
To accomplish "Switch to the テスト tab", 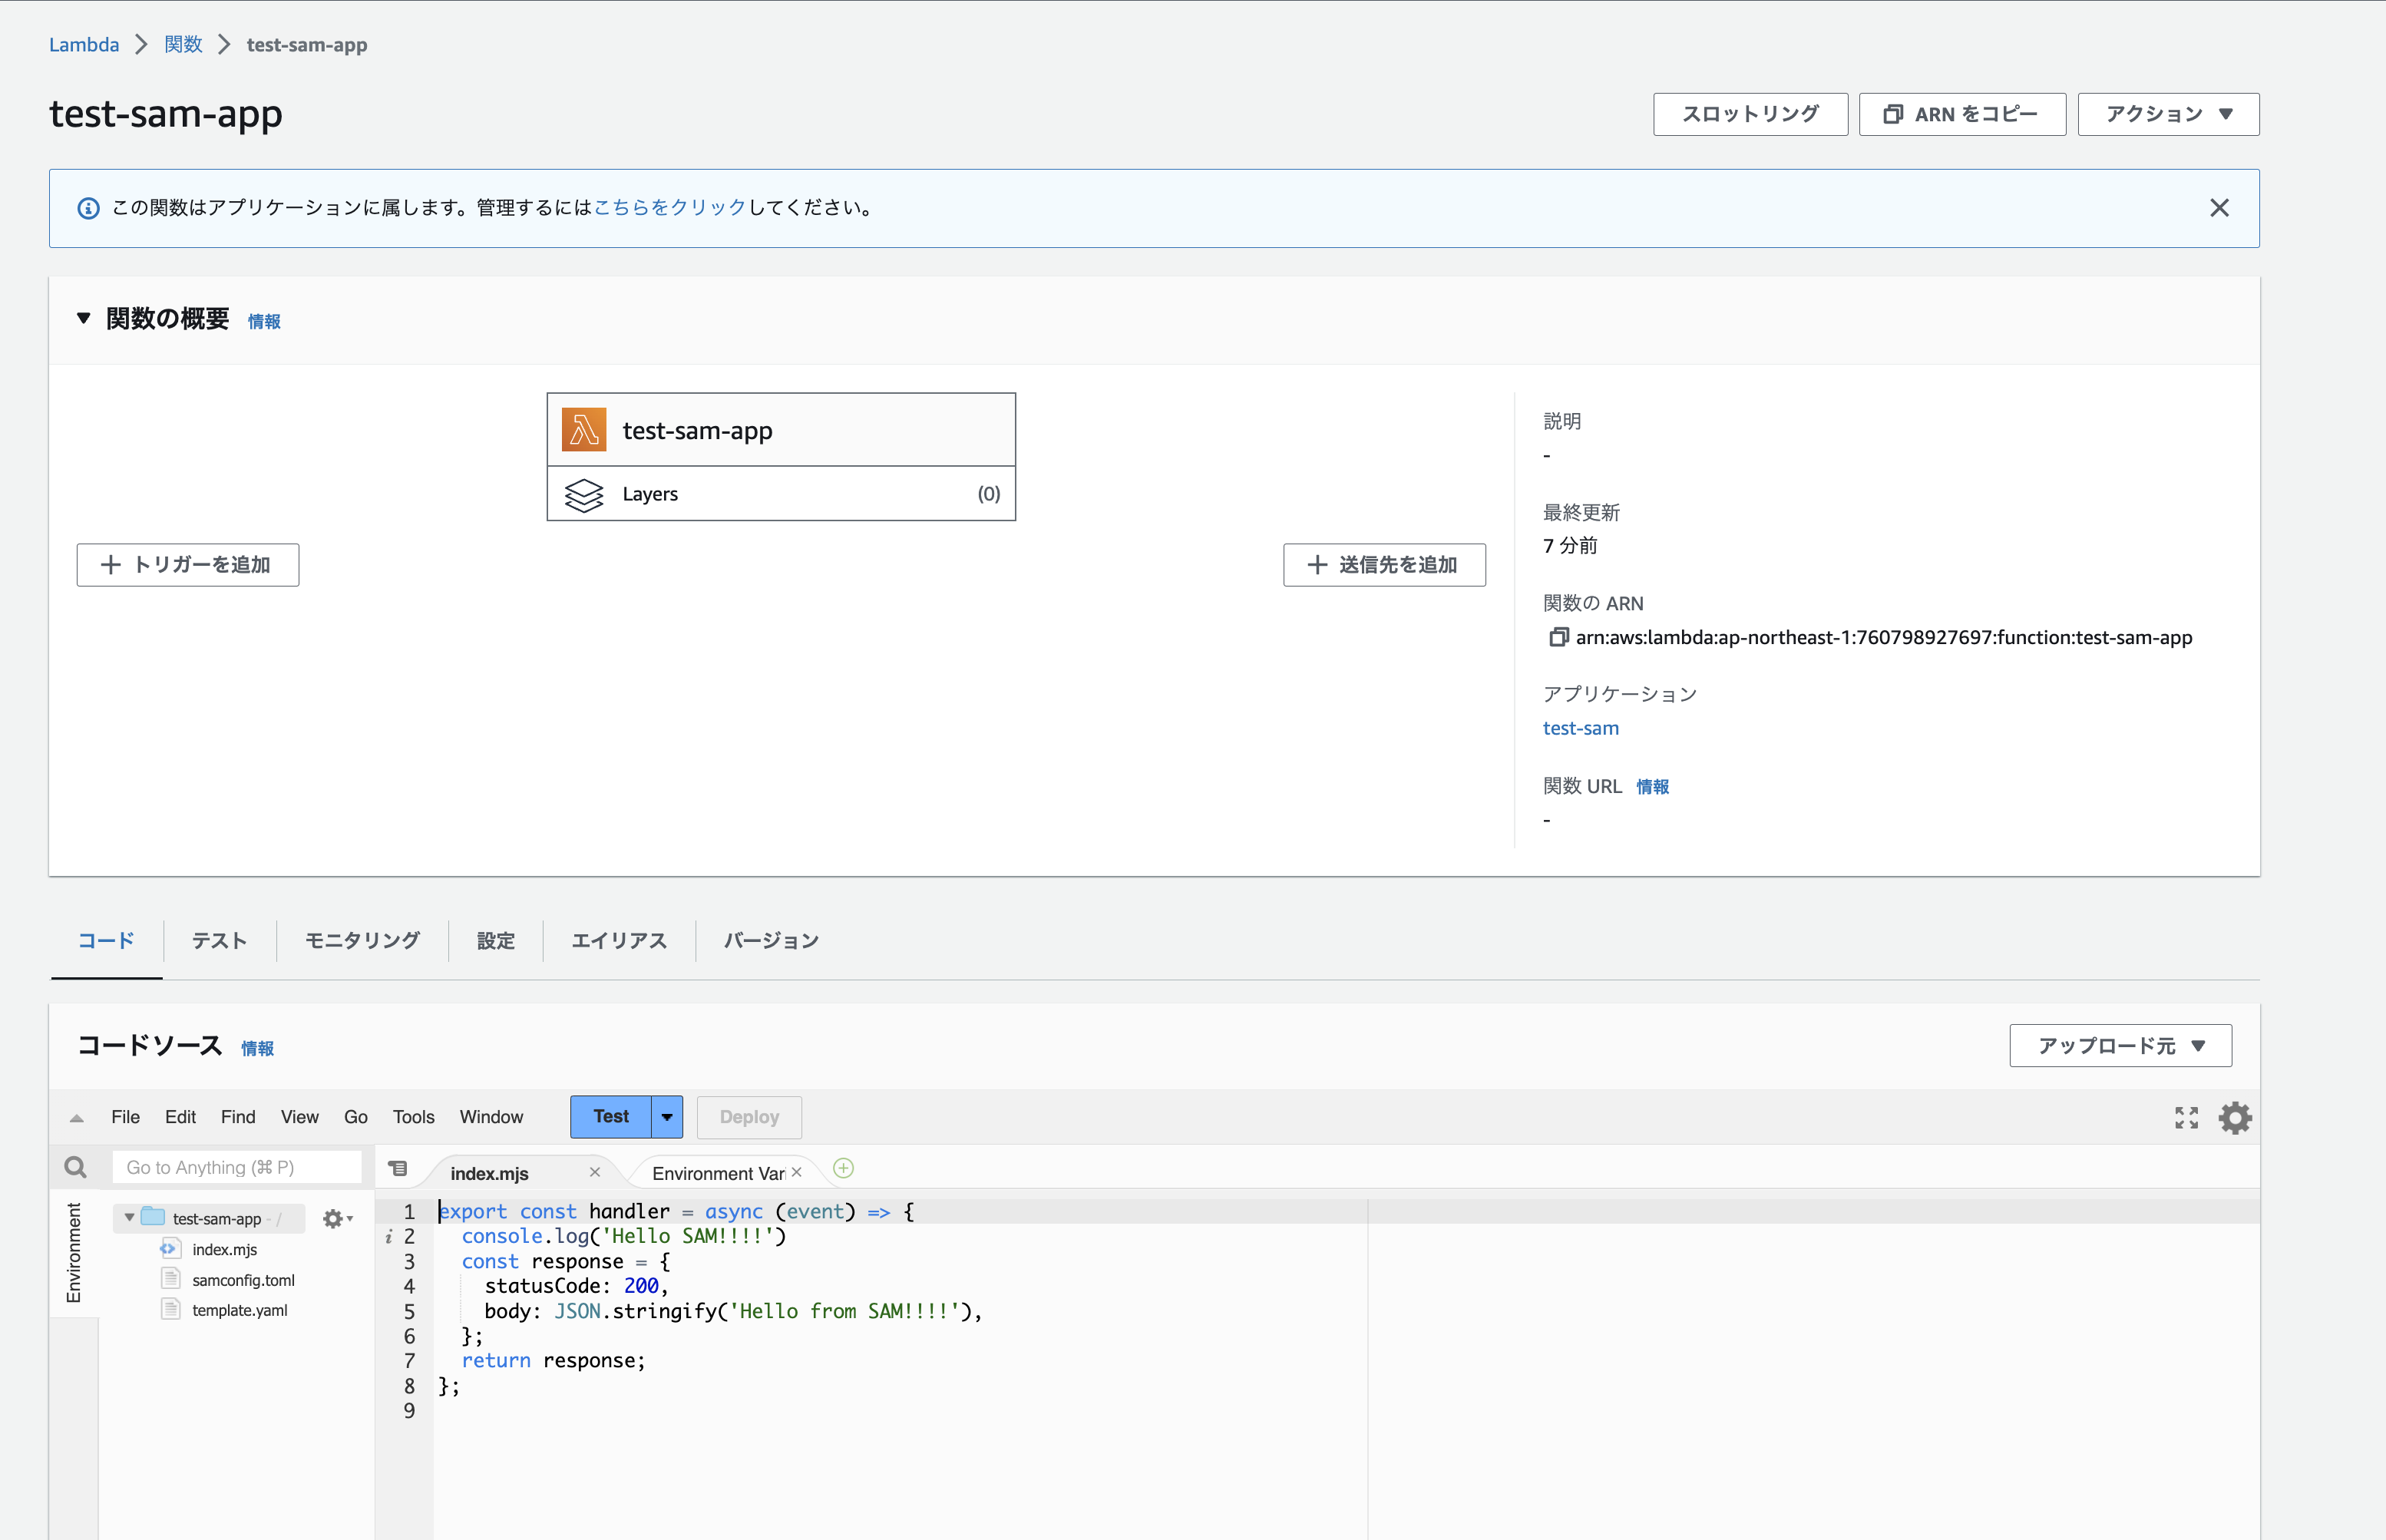I will [x=219, y=940].
